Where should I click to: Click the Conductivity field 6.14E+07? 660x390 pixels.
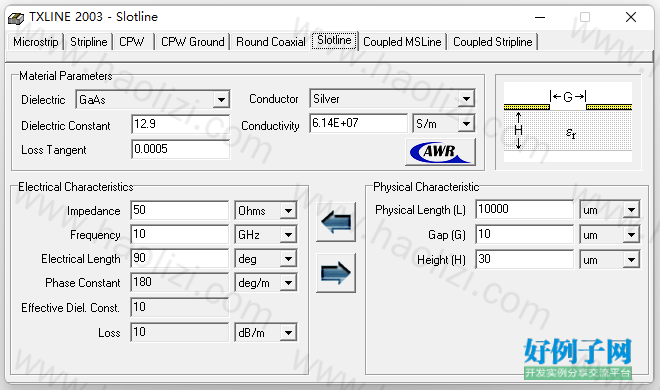click(358, 123)
